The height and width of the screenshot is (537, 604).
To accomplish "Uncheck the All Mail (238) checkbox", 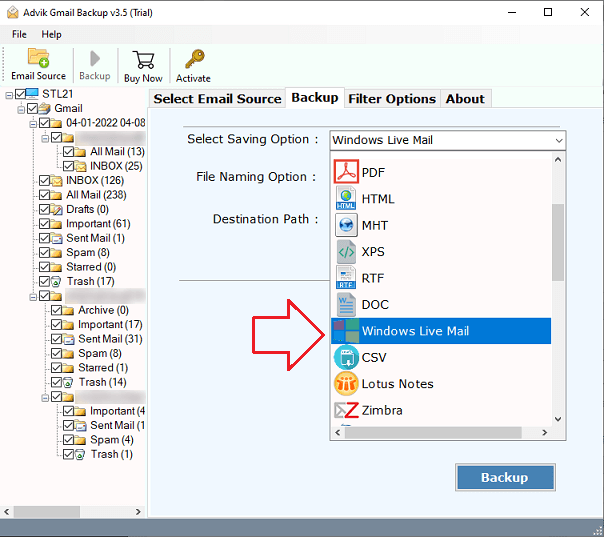I will (44, 195).
